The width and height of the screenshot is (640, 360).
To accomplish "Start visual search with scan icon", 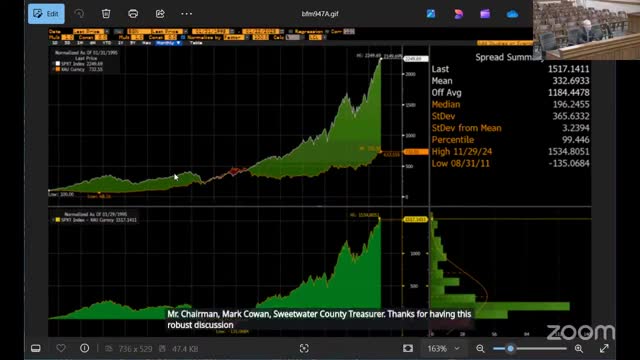I will [x=304, y=349].
